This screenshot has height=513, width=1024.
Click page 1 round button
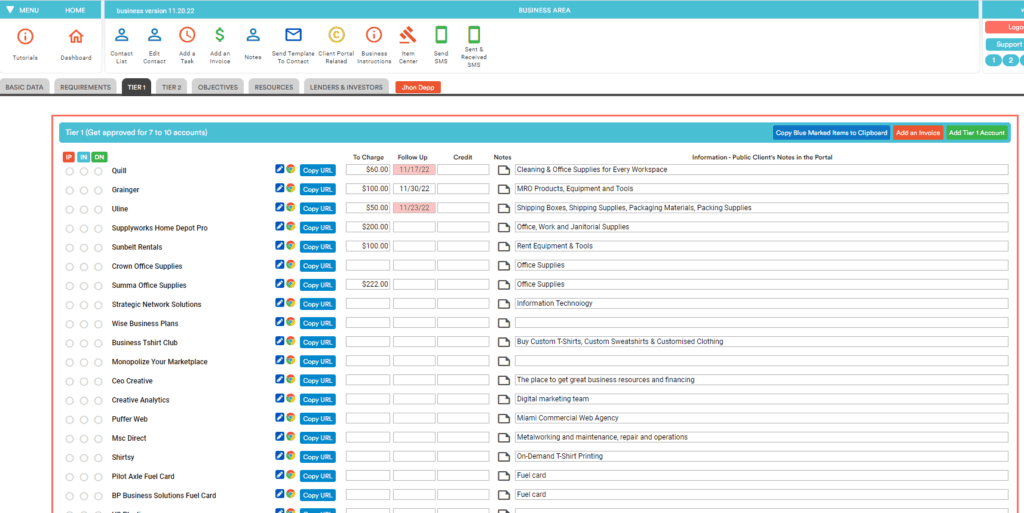(x=993, y=61)
